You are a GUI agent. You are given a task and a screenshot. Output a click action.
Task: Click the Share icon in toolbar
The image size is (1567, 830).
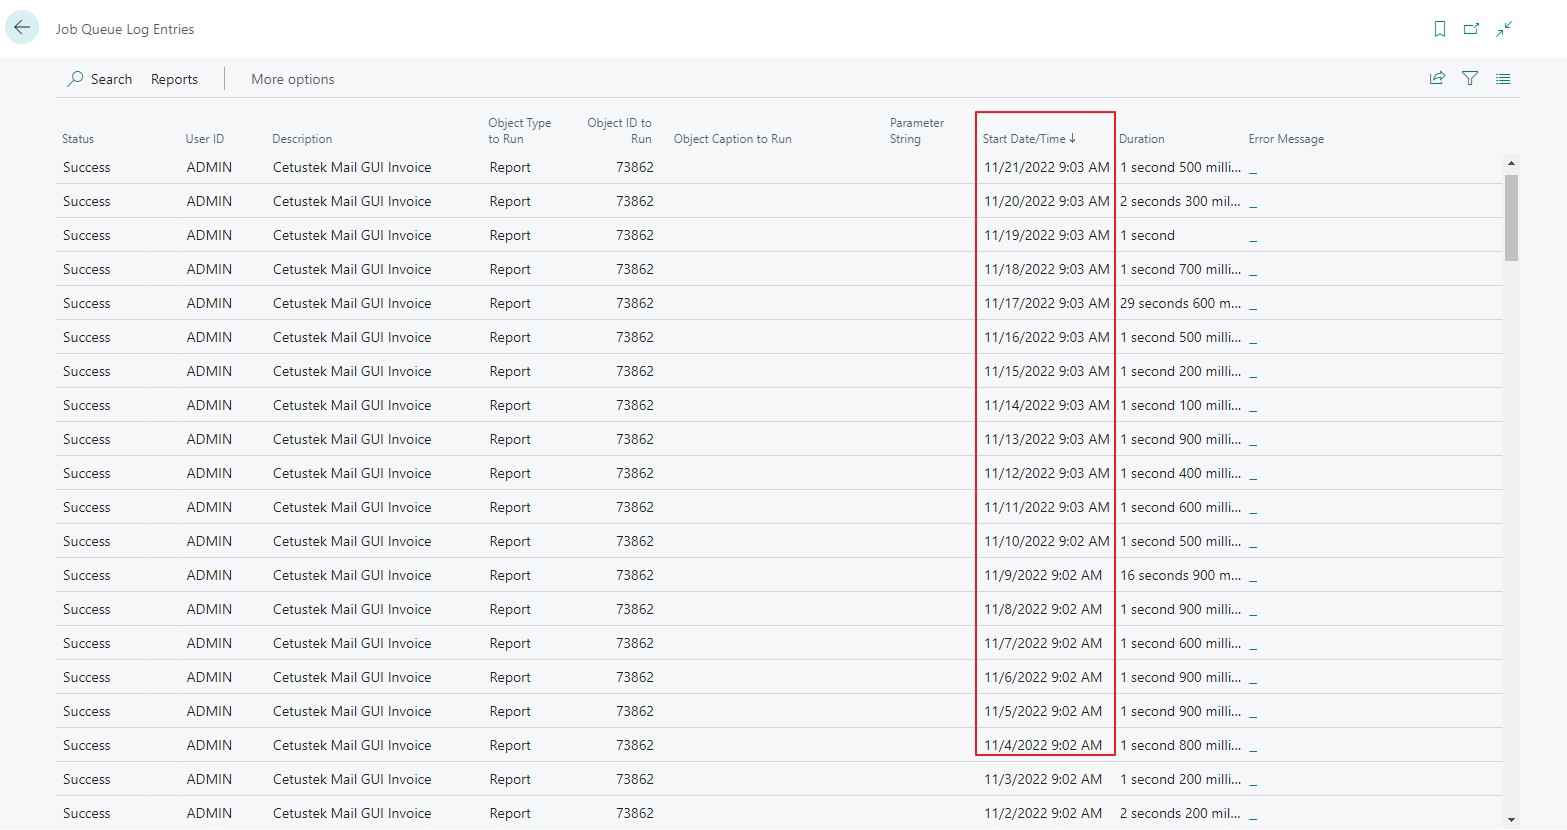pyautogui.click(x=1437, y=78)
